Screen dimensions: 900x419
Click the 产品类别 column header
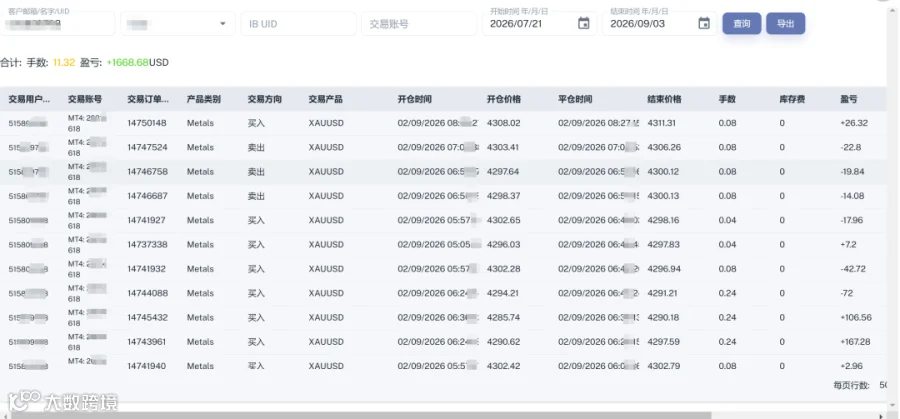coord(204,99)
